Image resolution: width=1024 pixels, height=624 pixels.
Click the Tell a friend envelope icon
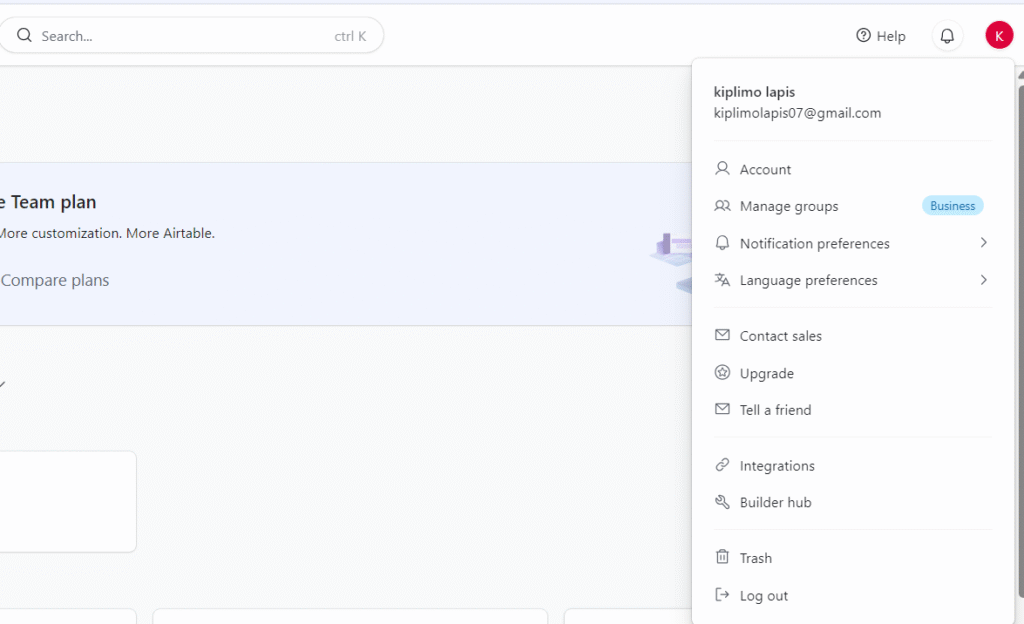point(722,409)
